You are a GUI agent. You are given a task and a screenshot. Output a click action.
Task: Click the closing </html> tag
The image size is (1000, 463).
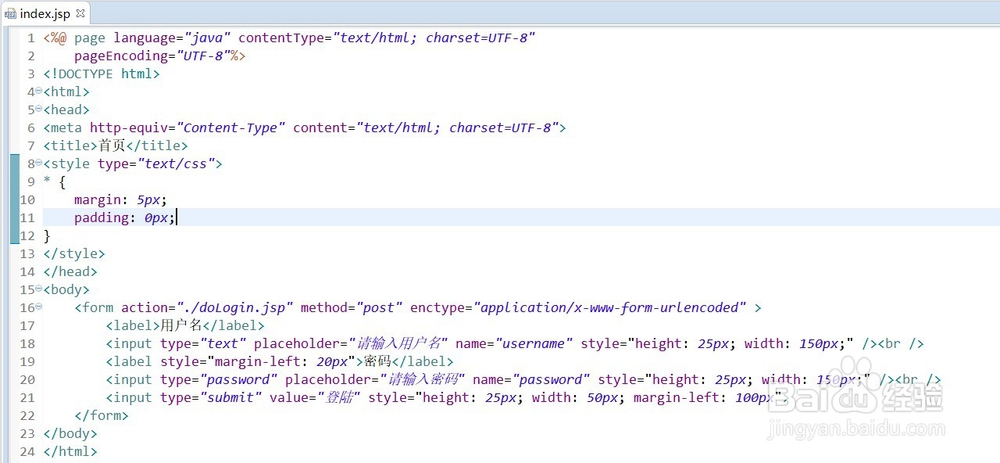coord(70,452)
